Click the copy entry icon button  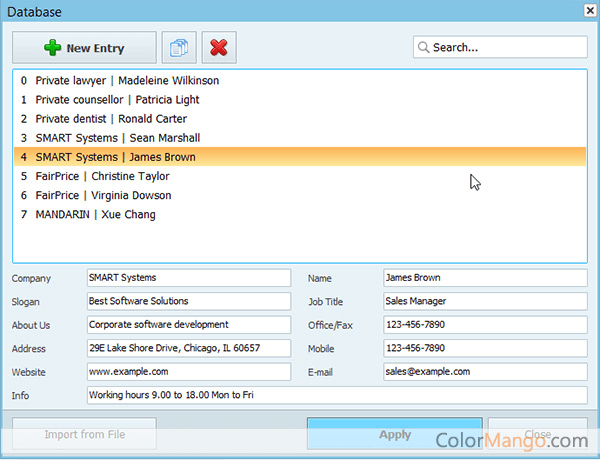point(180,48)
